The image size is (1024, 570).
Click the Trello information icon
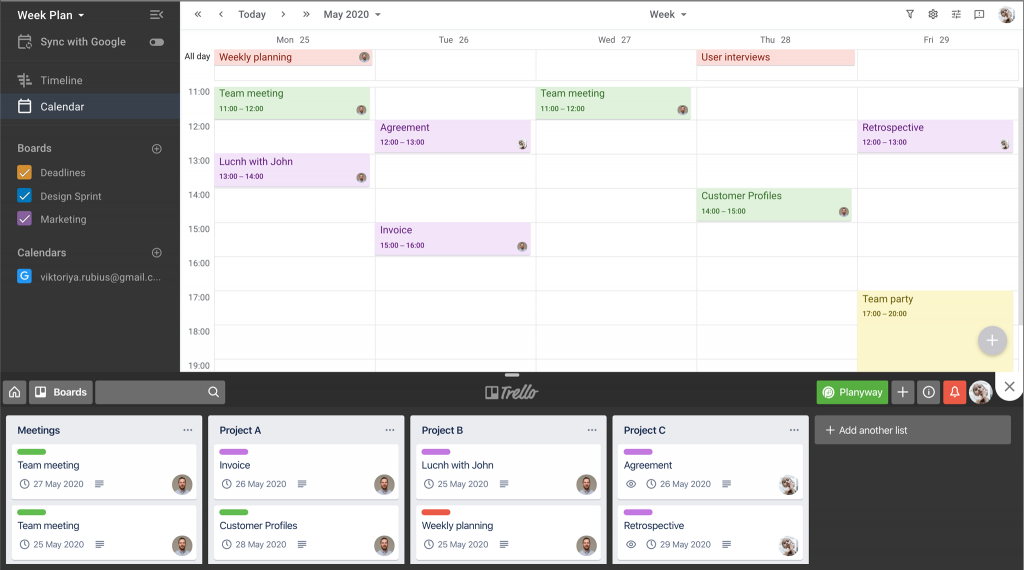pyautogui.click(x=929, y=392)
